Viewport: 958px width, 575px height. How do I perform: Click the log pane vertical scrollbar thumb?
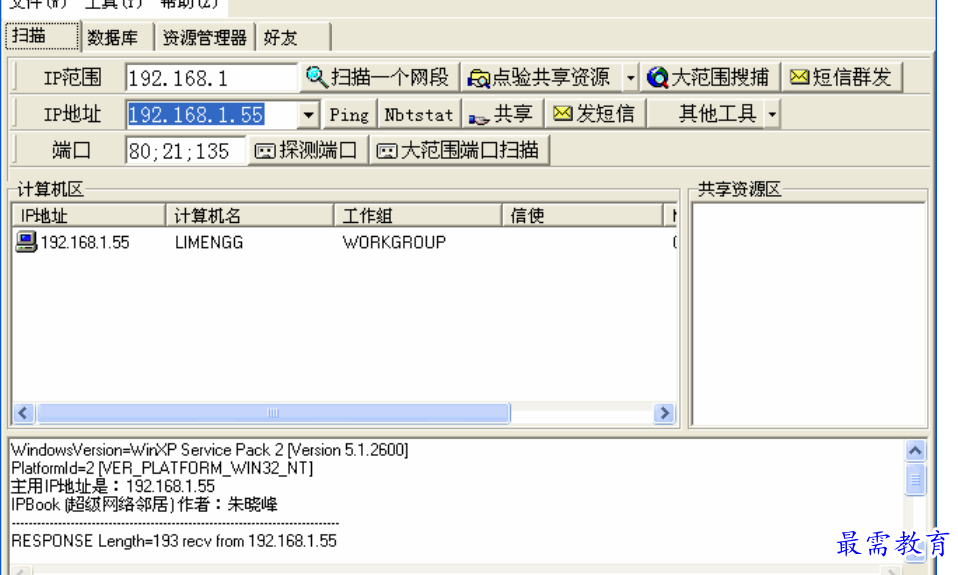click(915, 480)
